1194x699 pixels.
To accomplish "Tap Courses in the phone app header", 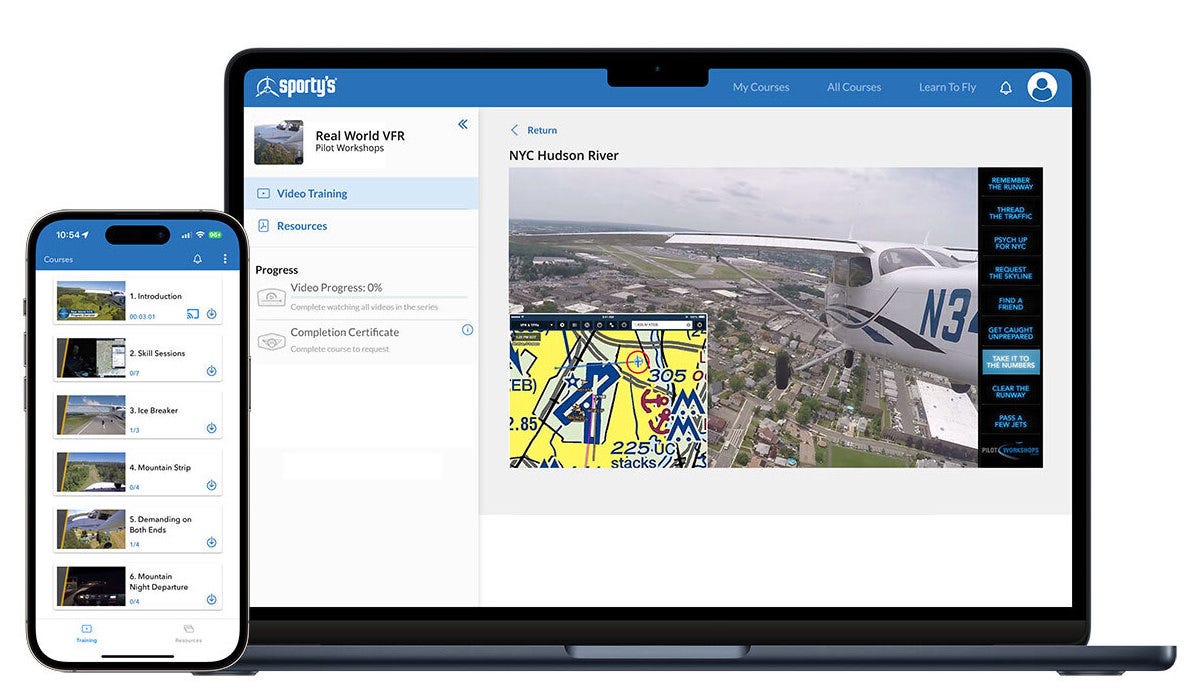I will 59,260.
